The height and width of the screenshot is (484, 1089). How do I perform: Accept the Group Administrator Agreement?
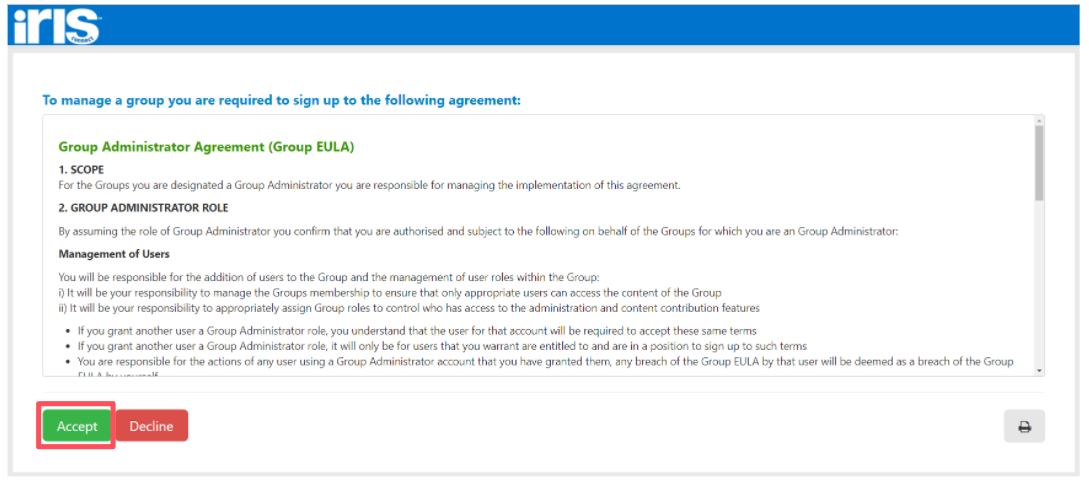coord(76,426)
